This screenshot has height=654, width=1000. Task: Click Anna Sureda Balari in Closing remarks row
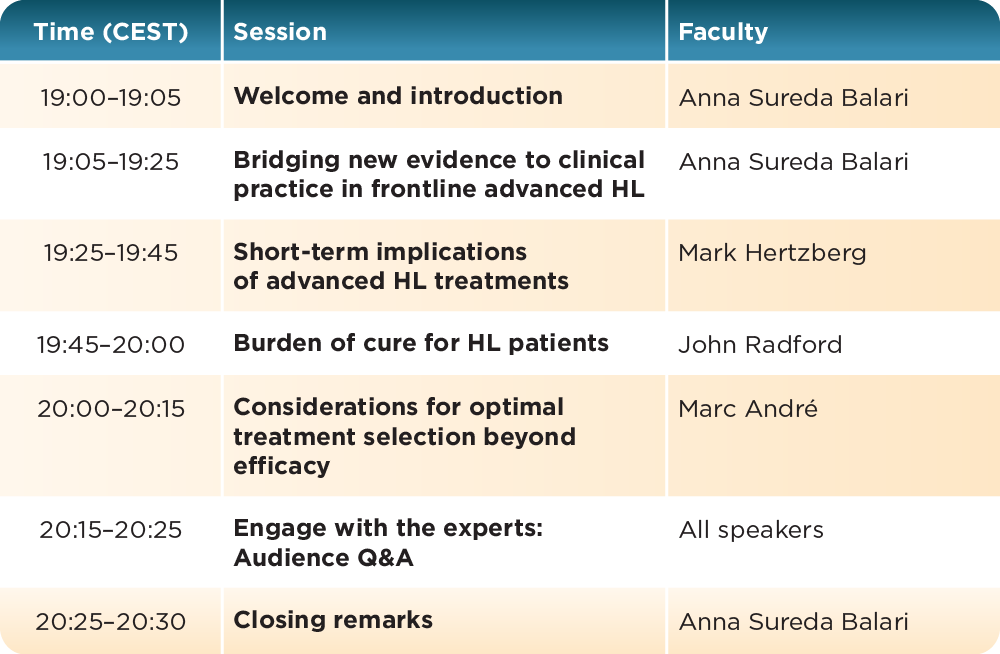click(793, 622)
